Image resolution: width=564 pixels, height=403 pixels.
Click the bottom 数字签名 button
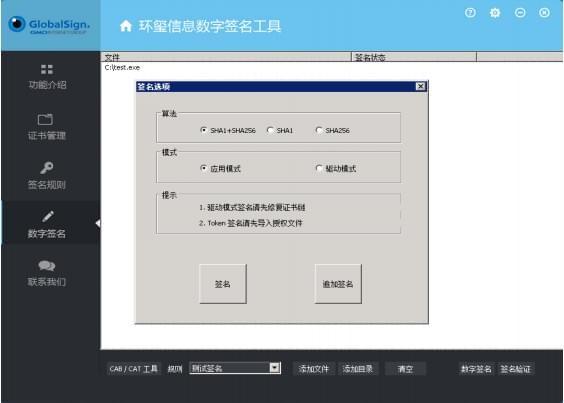pyautogui.click(x=476, y=369)
